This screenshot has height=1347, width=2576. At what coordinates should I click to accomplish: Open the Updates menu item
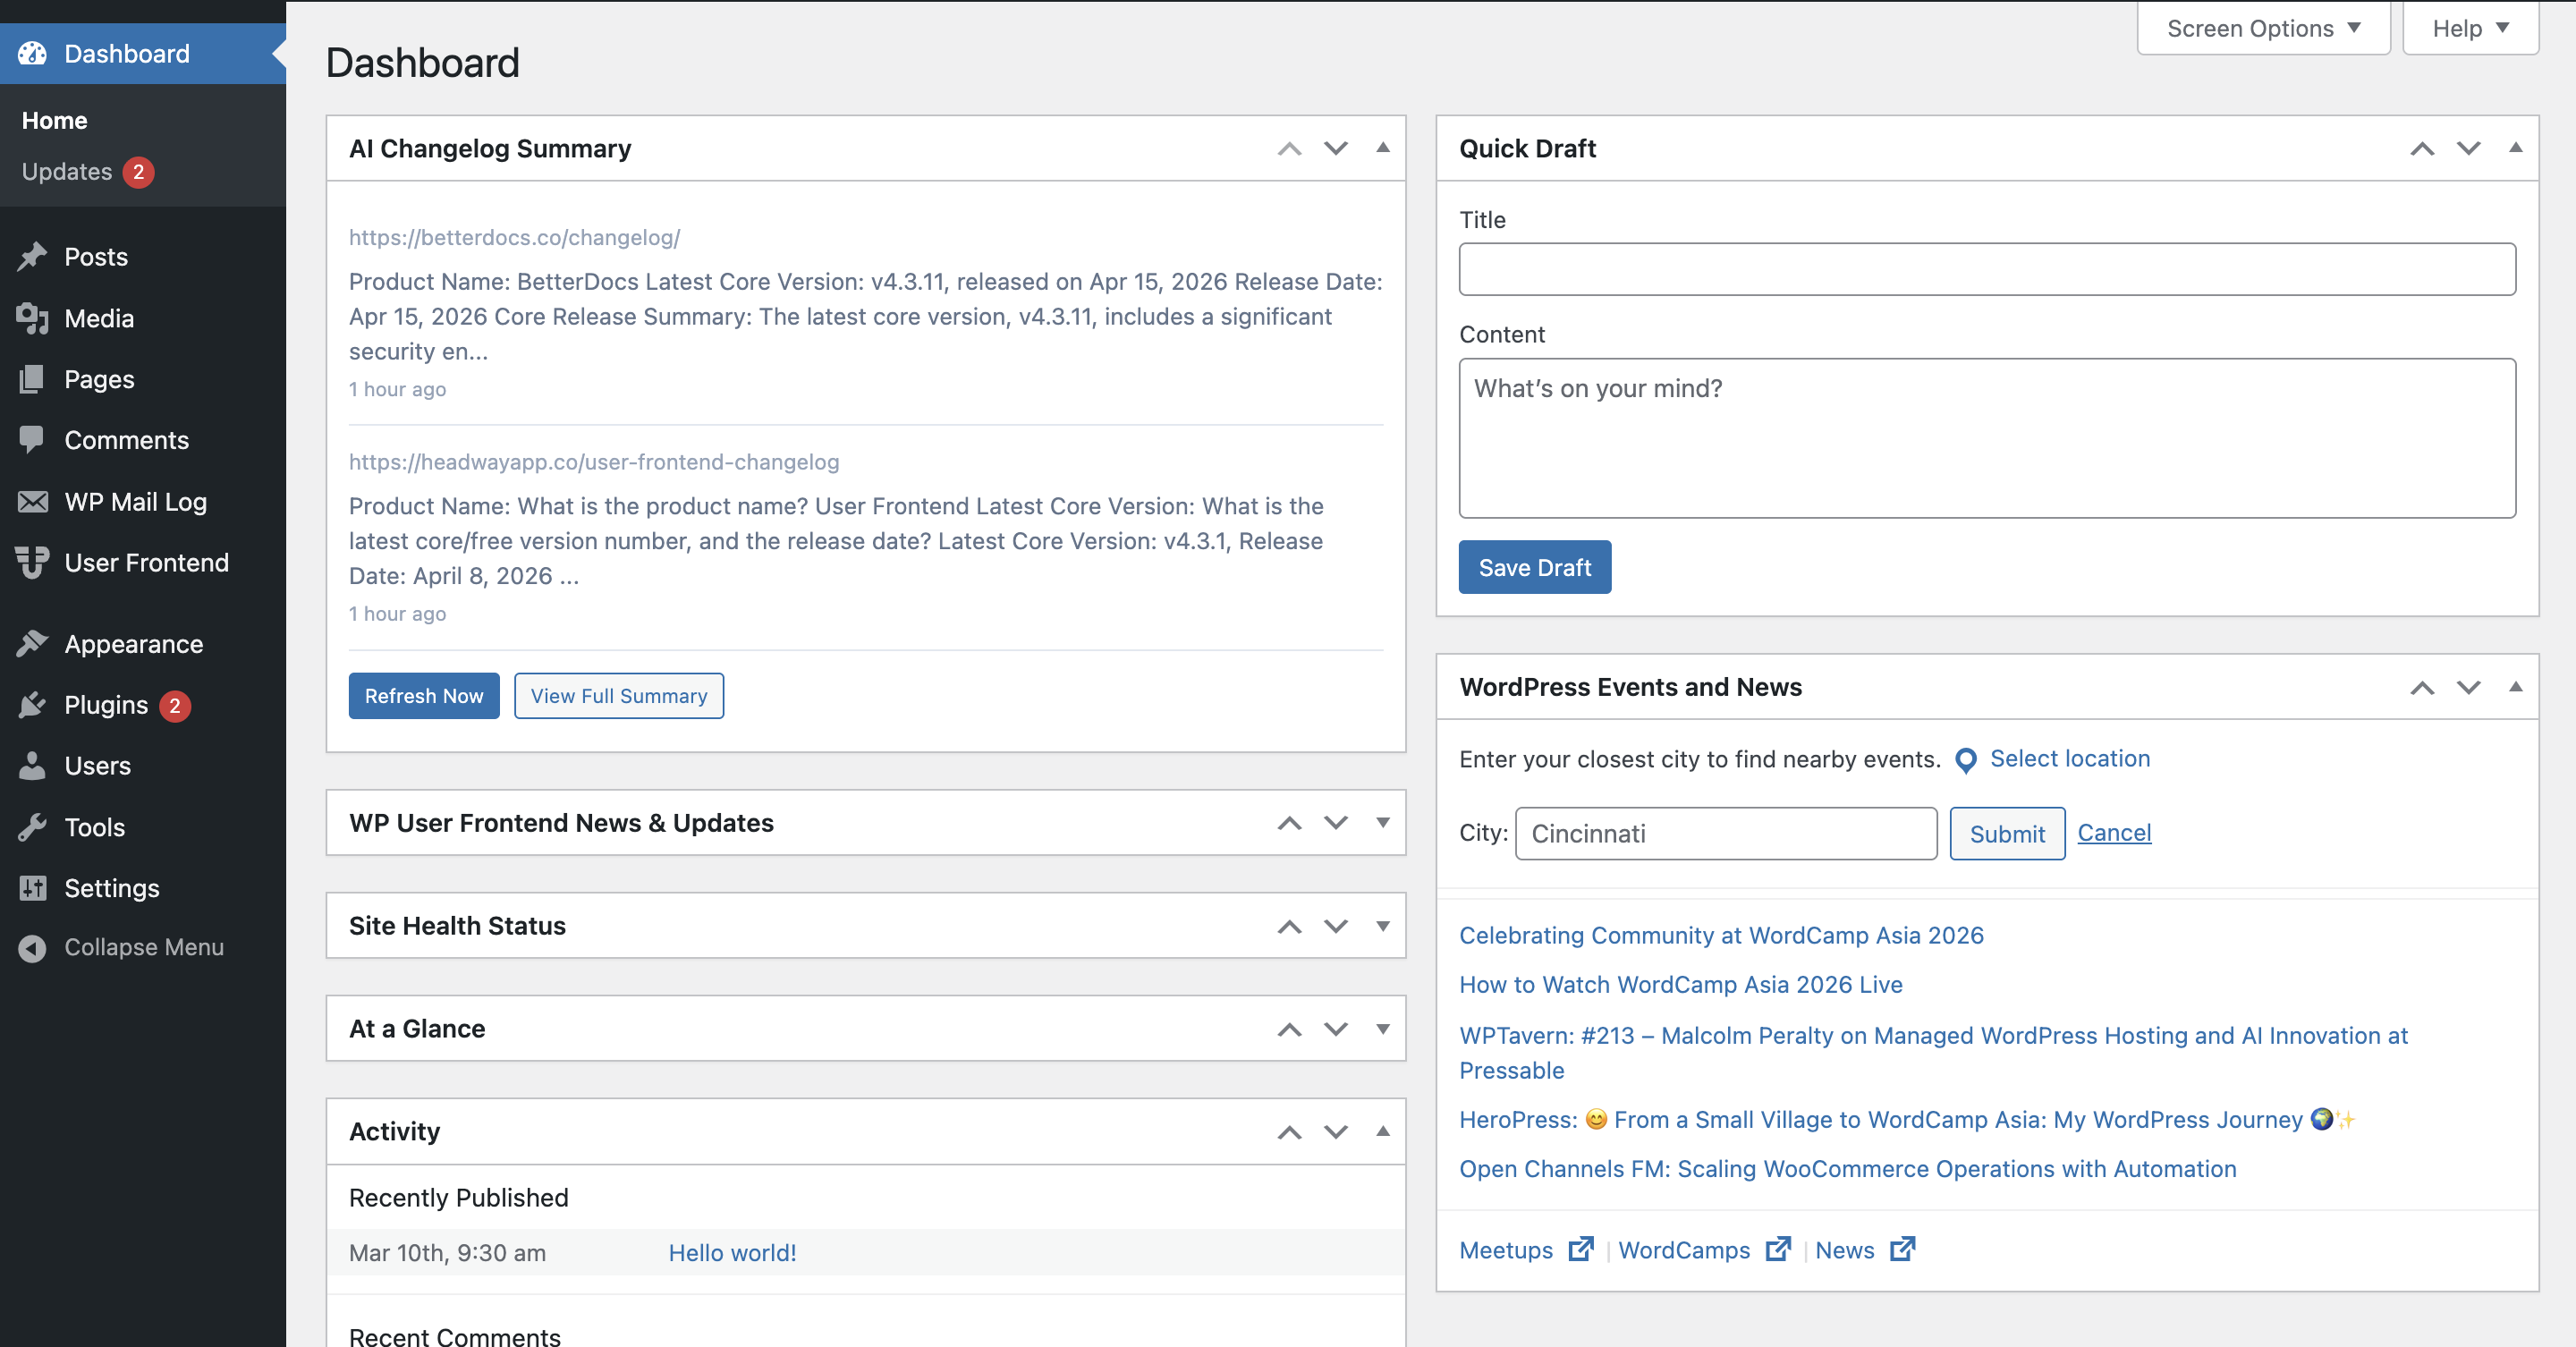pyautogui.click(x=66, y=171)
